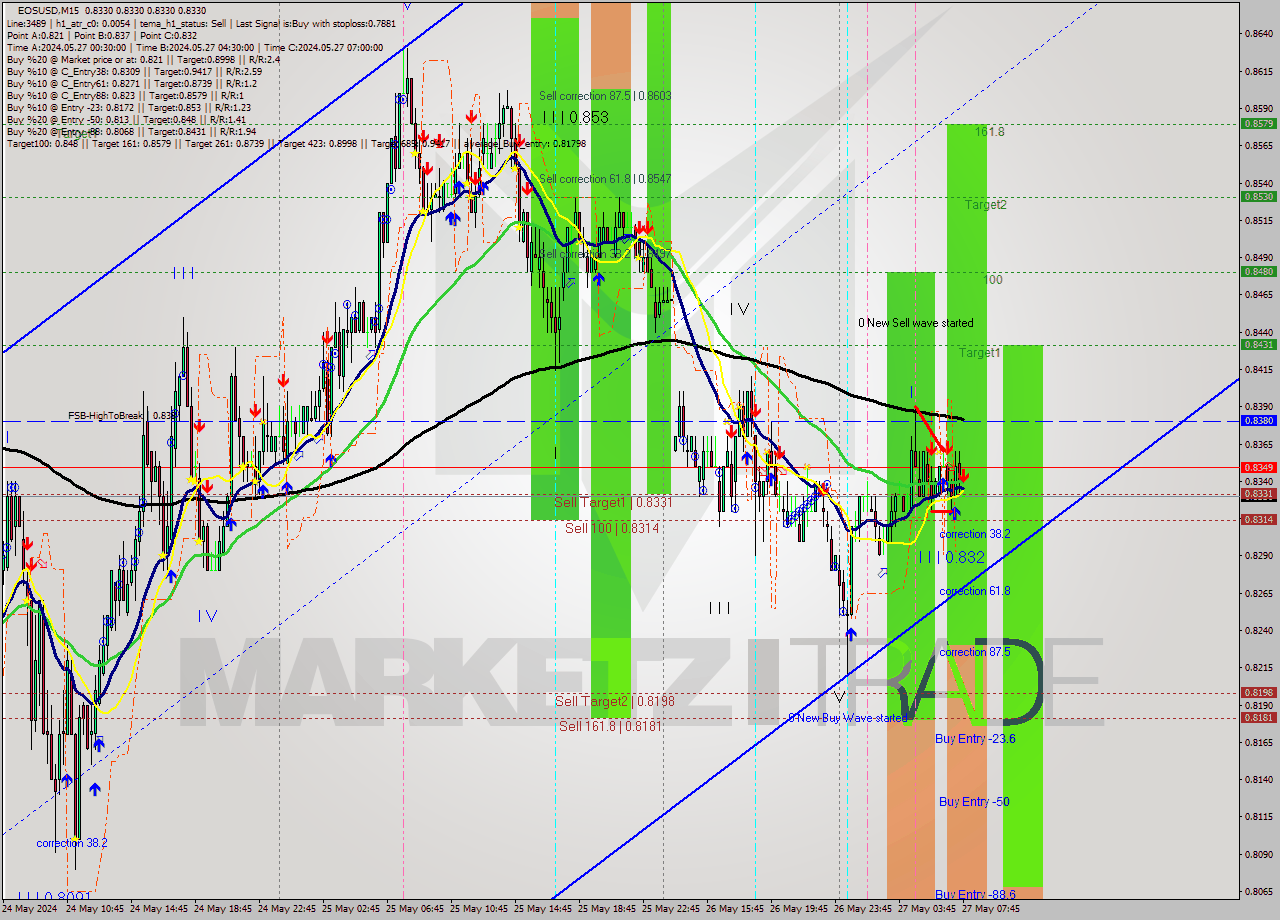1280x920 pixels.
Task: Select the '27 May 07:45' time label
Action: [992, 909]
